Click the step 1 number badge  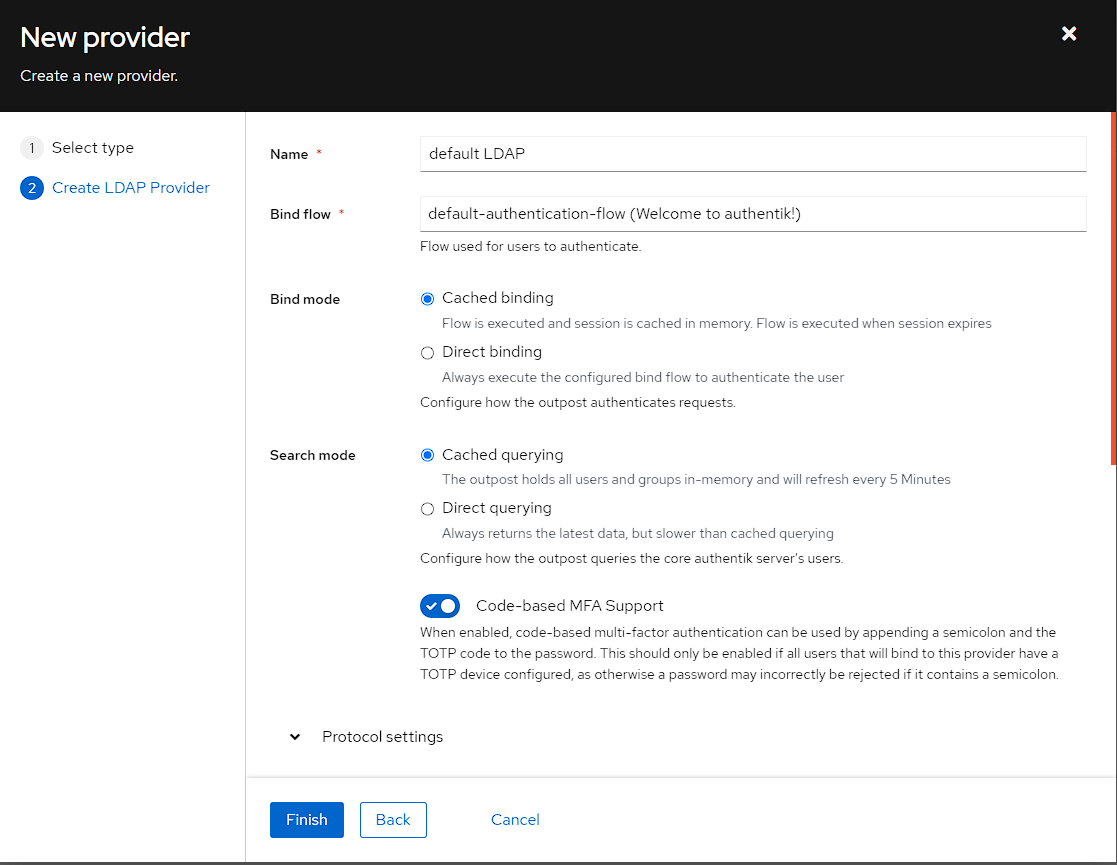click(32, 148)
